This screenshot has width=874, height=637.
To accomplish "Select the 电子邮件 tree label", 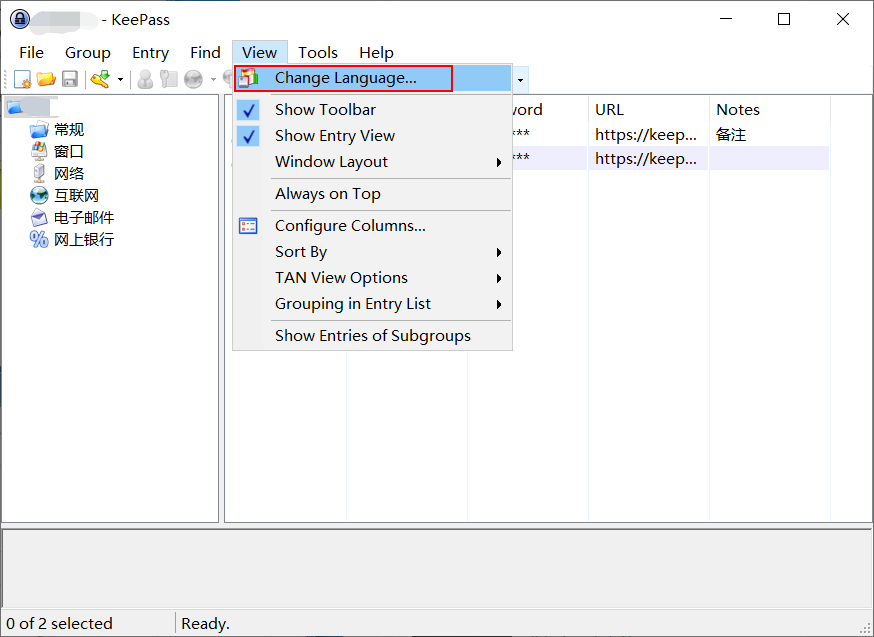I will (84, 217).
